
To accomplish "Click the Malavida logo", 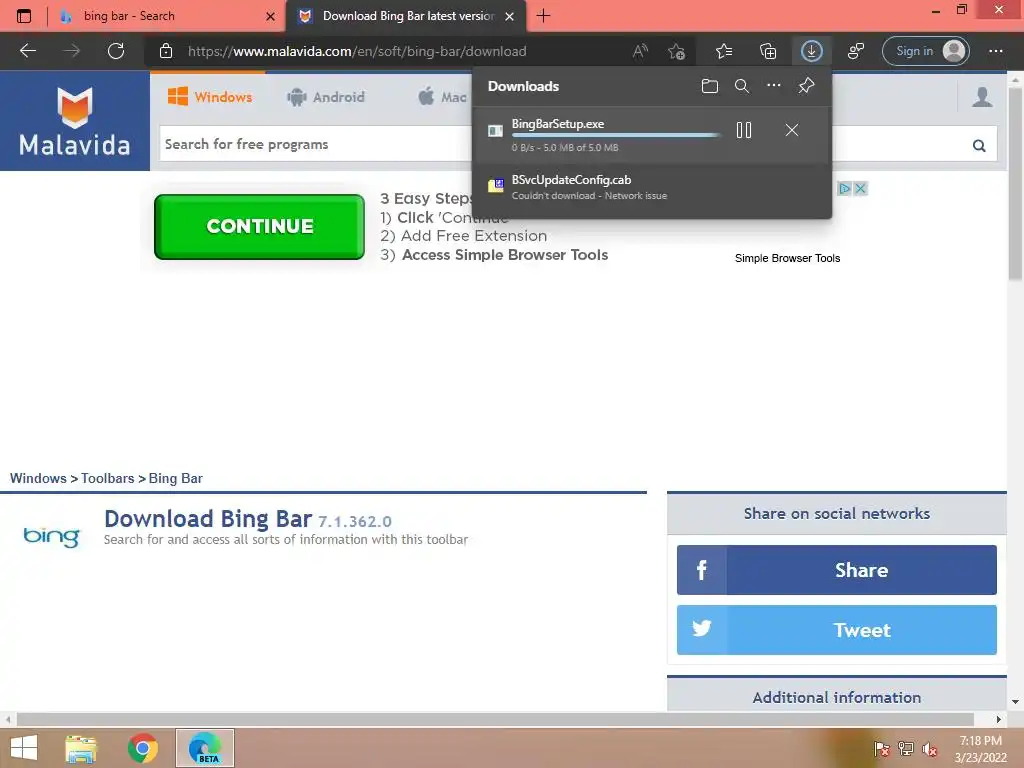I will (x=74, y=121).
